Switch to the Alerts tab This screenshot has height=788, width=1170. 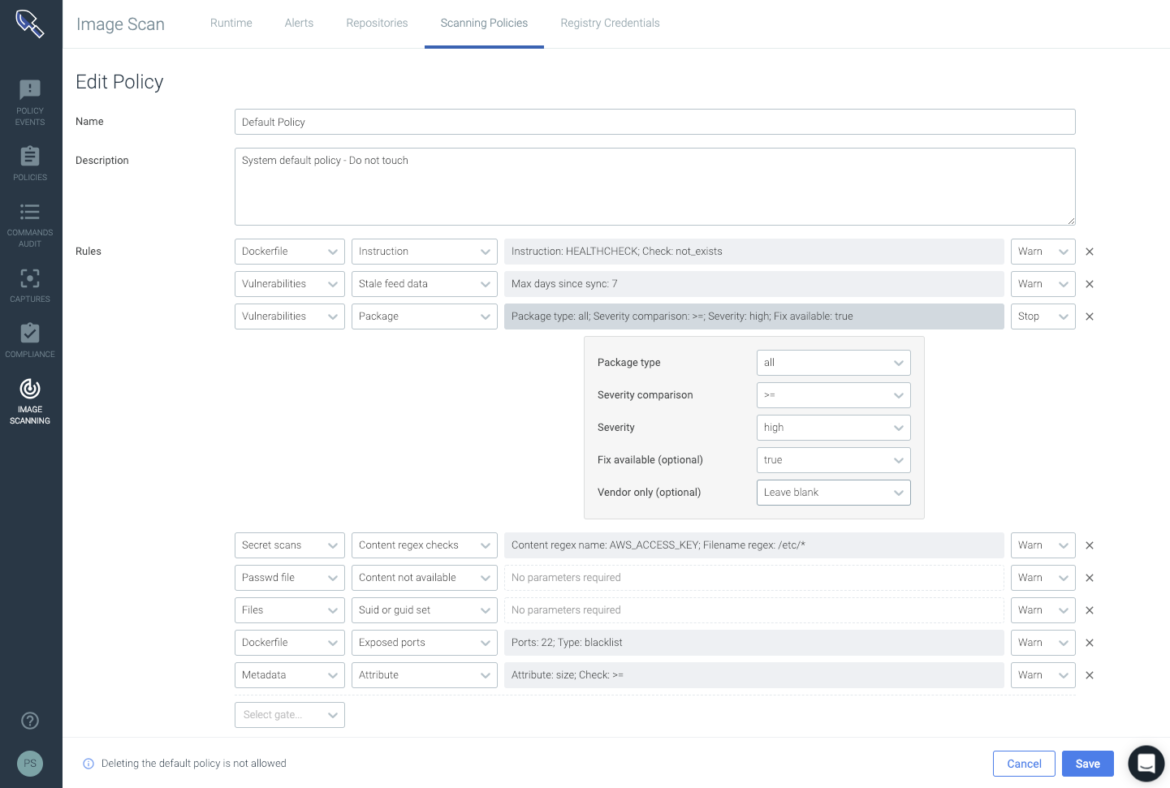298,23
